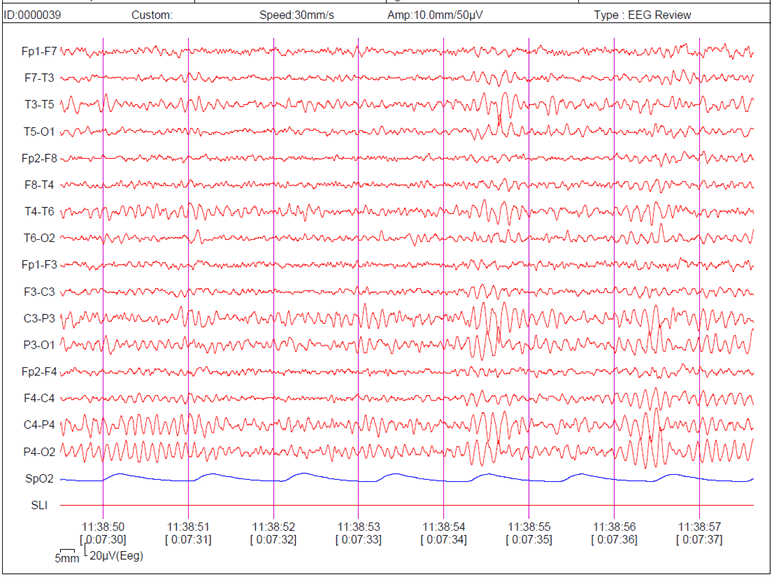Select the Fp1-F7 channel label
Screen dimensions: 774x577
(x=39, y=51)
